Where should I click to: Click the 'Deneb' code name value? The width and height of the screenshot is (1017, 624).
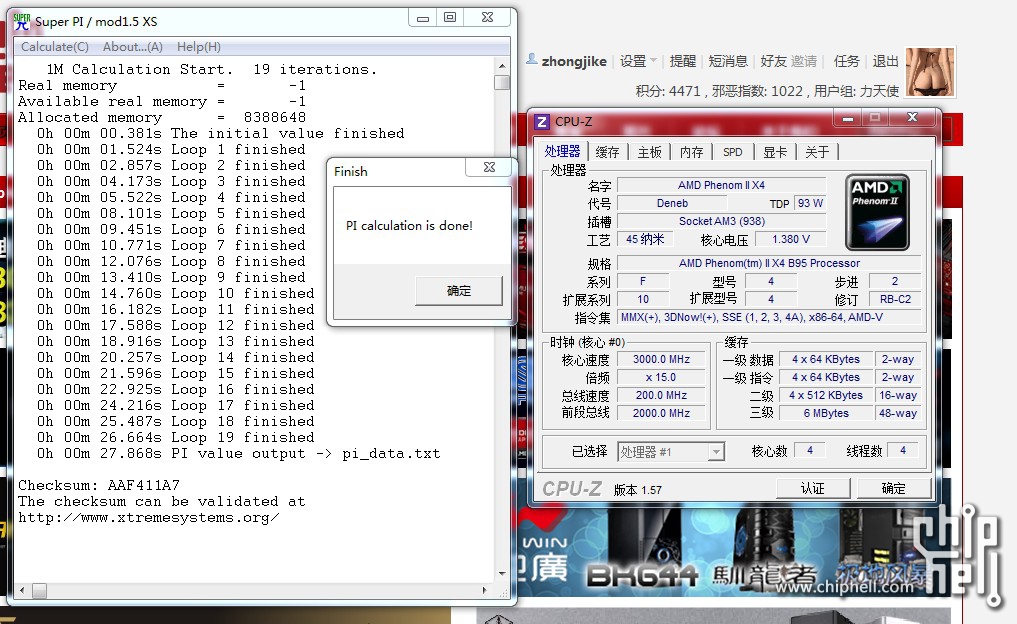coord(672,203)
